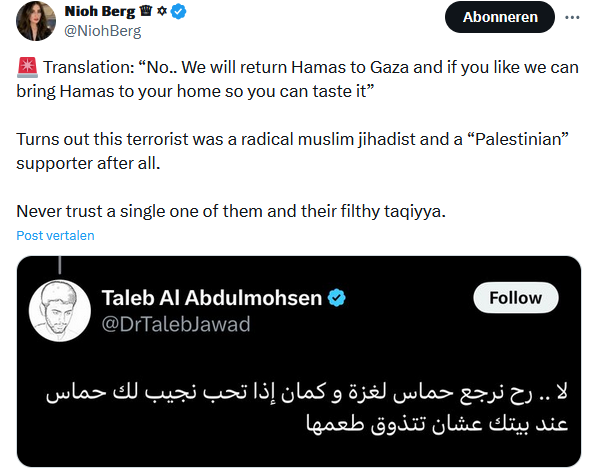This screenshot has height=474, width=591.
Task: Click the 'Never trust' sentence in post
Action: click(231, 211)
